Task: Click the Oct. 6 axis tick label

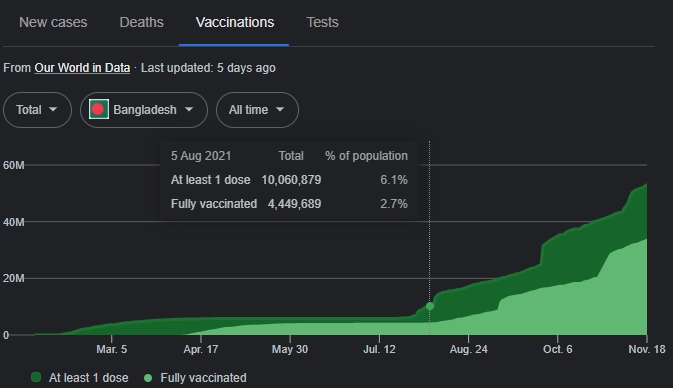Action: [558, 349]
